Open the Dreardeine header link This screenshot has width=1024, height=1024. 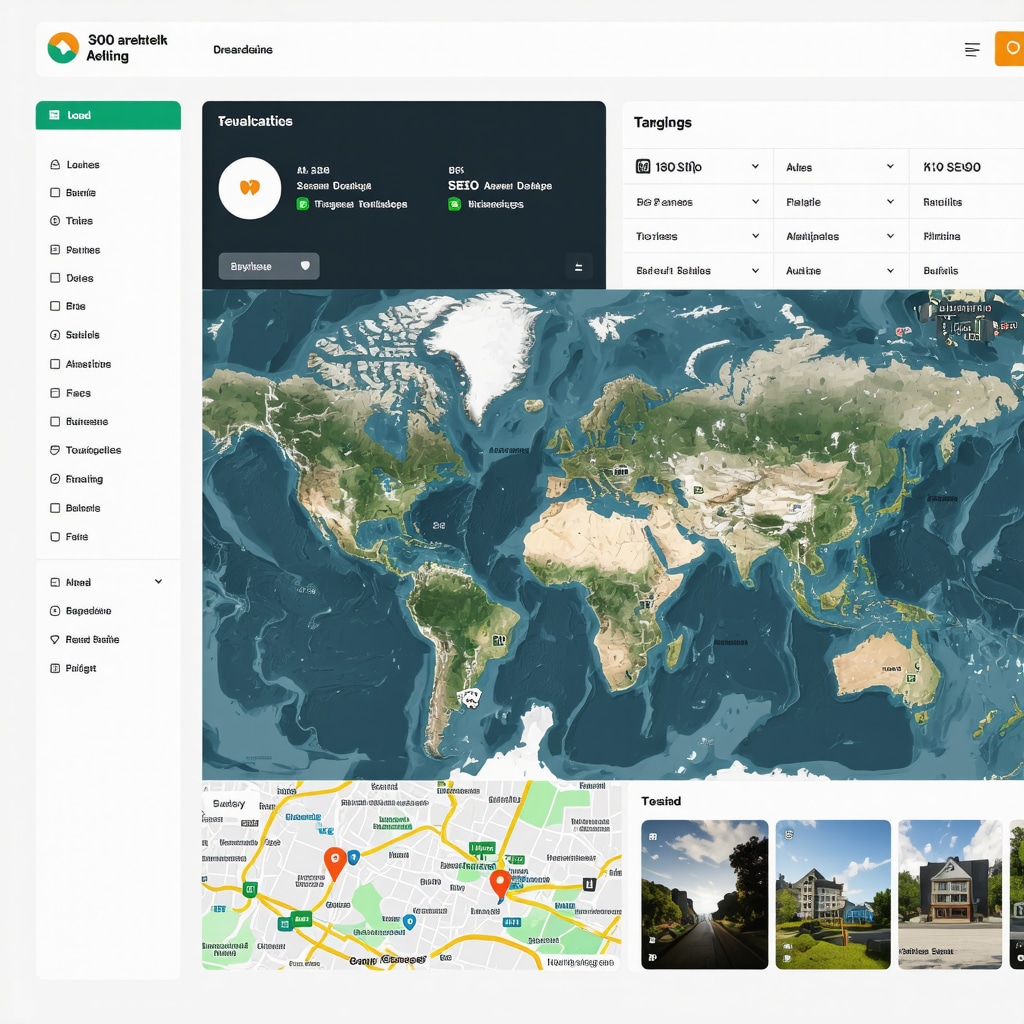point(242,50)
